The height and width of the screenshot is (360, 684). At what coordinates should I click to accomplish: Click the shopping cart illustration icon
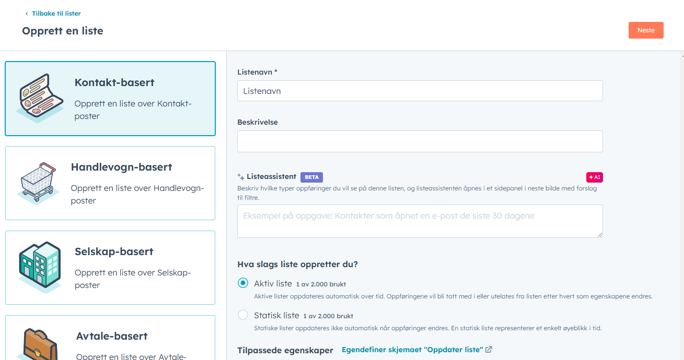pyautogui.click(x=38, y=182)
